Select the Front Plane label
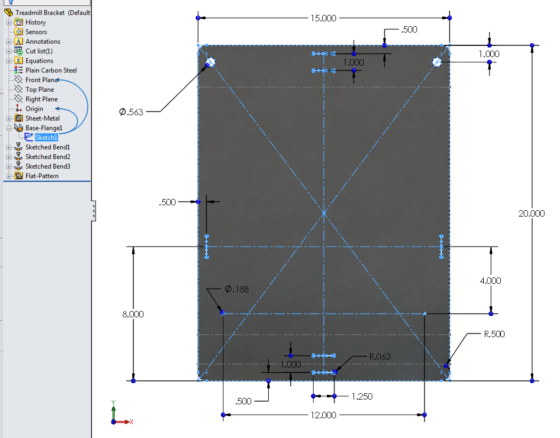This screenshot has width=560, height=438. pyautogui.click(x=42, y=80)
